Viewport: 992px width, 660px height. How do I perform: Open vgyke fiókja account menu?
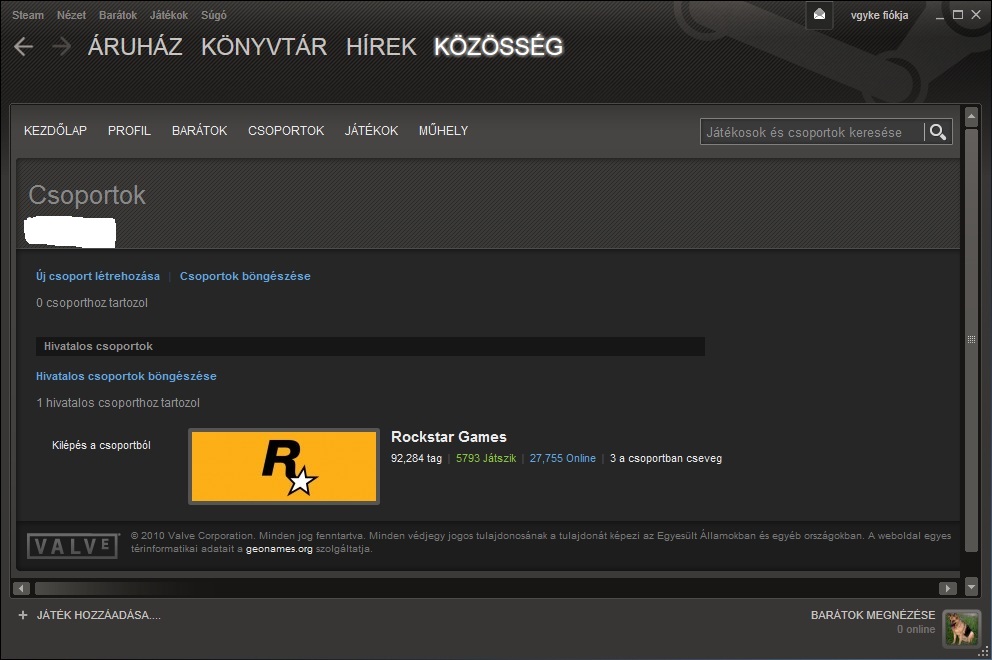879,15
